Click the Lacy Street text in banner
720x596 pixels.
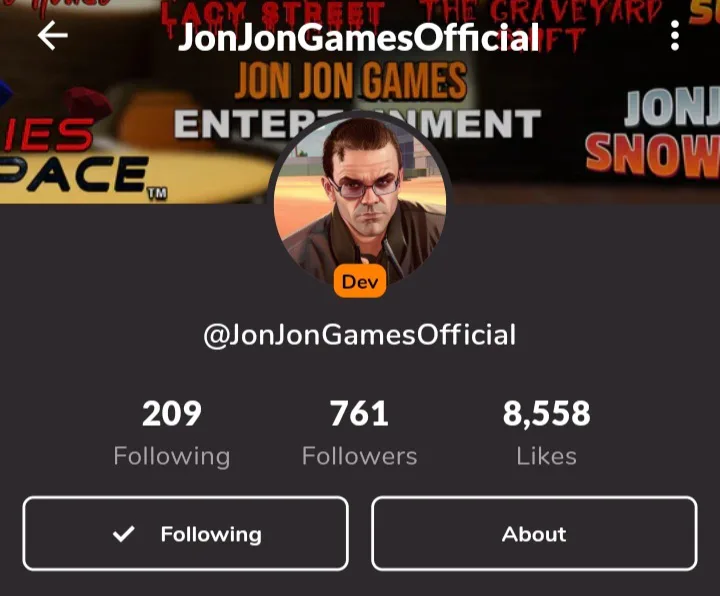pyautogui.click(x=273, y=12)
